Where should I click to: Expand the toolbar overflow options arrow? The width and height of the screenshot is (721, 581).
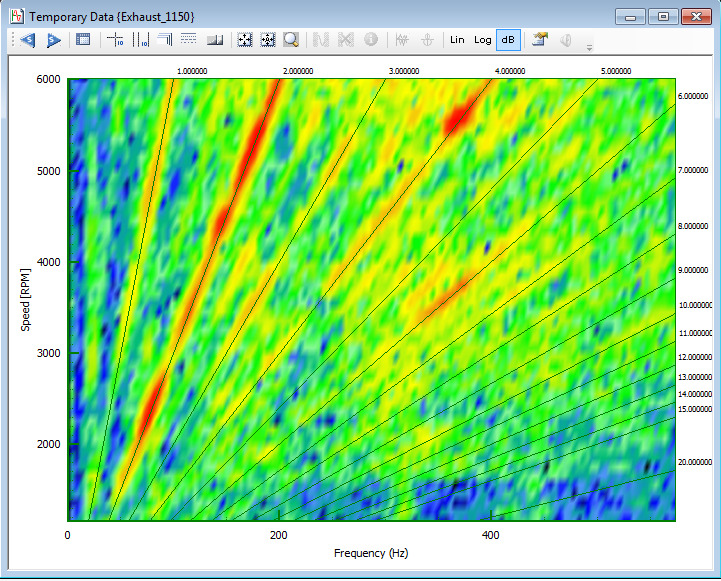[x=589, y=46]
